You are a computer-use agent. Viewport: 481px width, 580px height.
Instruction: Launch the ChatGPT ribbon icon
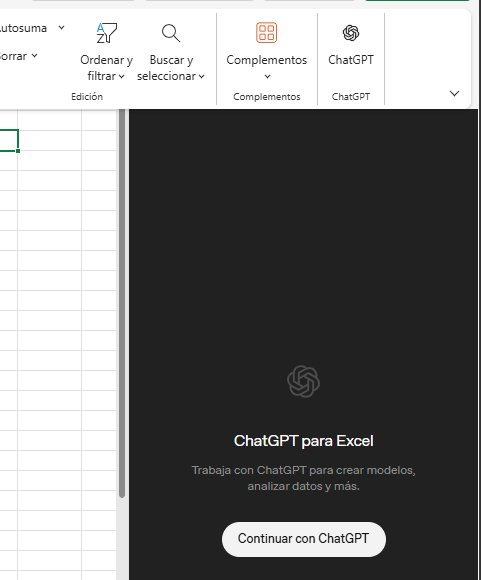351,33
